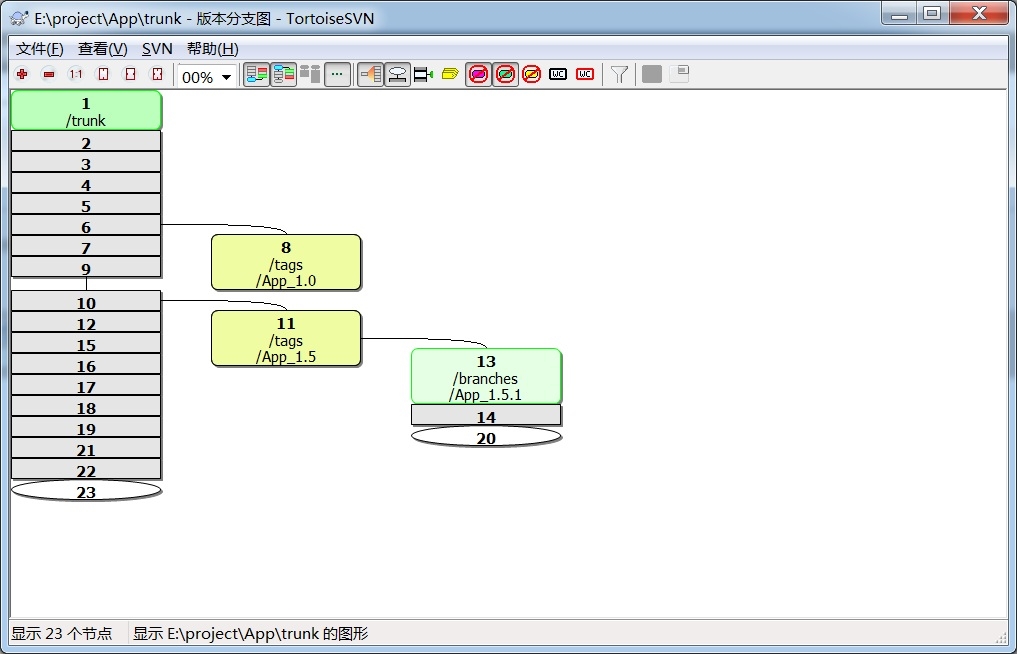Image resolution: width=1020 pixels, height=654 pixels.
Task: Click status text 显示 E:\project\App\trunk 的图形
Action: (x=250, y=633)
